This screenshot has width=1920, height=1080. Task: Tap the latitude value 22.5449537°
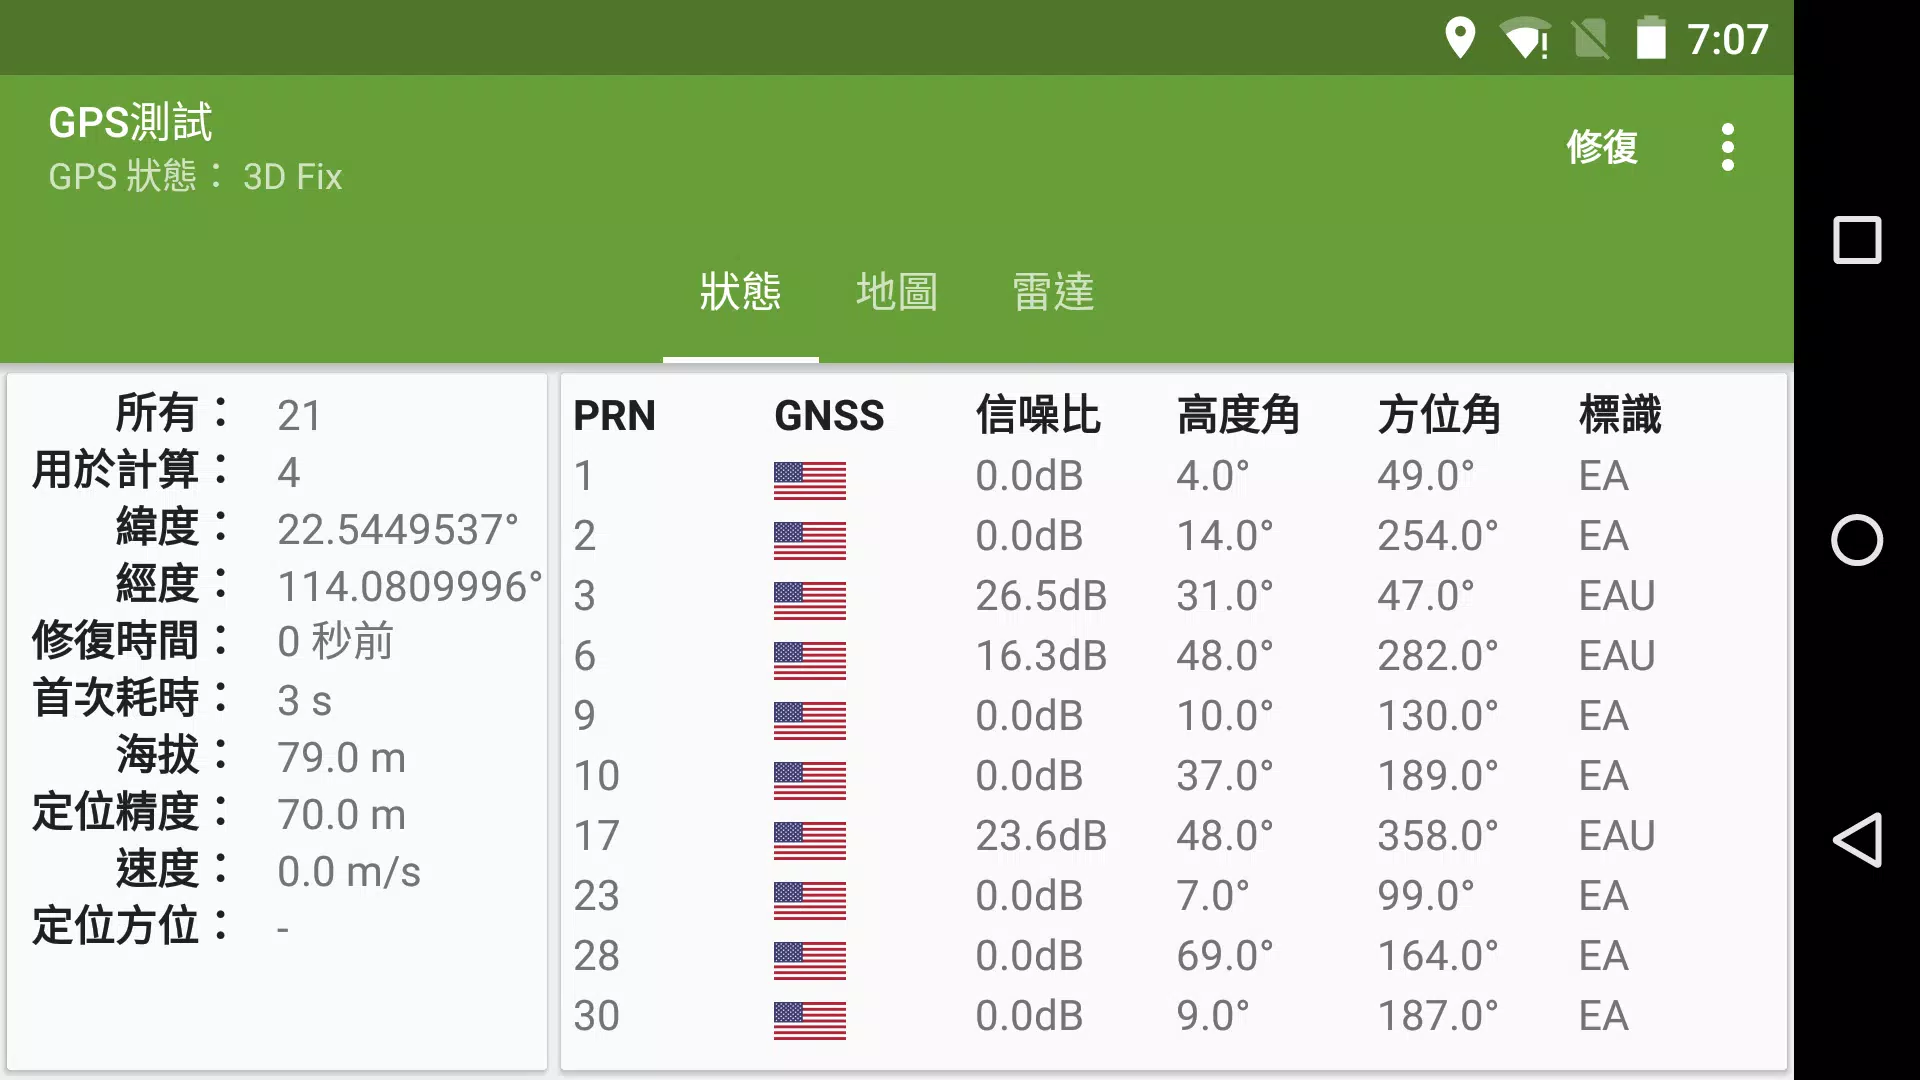pyautogui.click(x=398, y=530)
